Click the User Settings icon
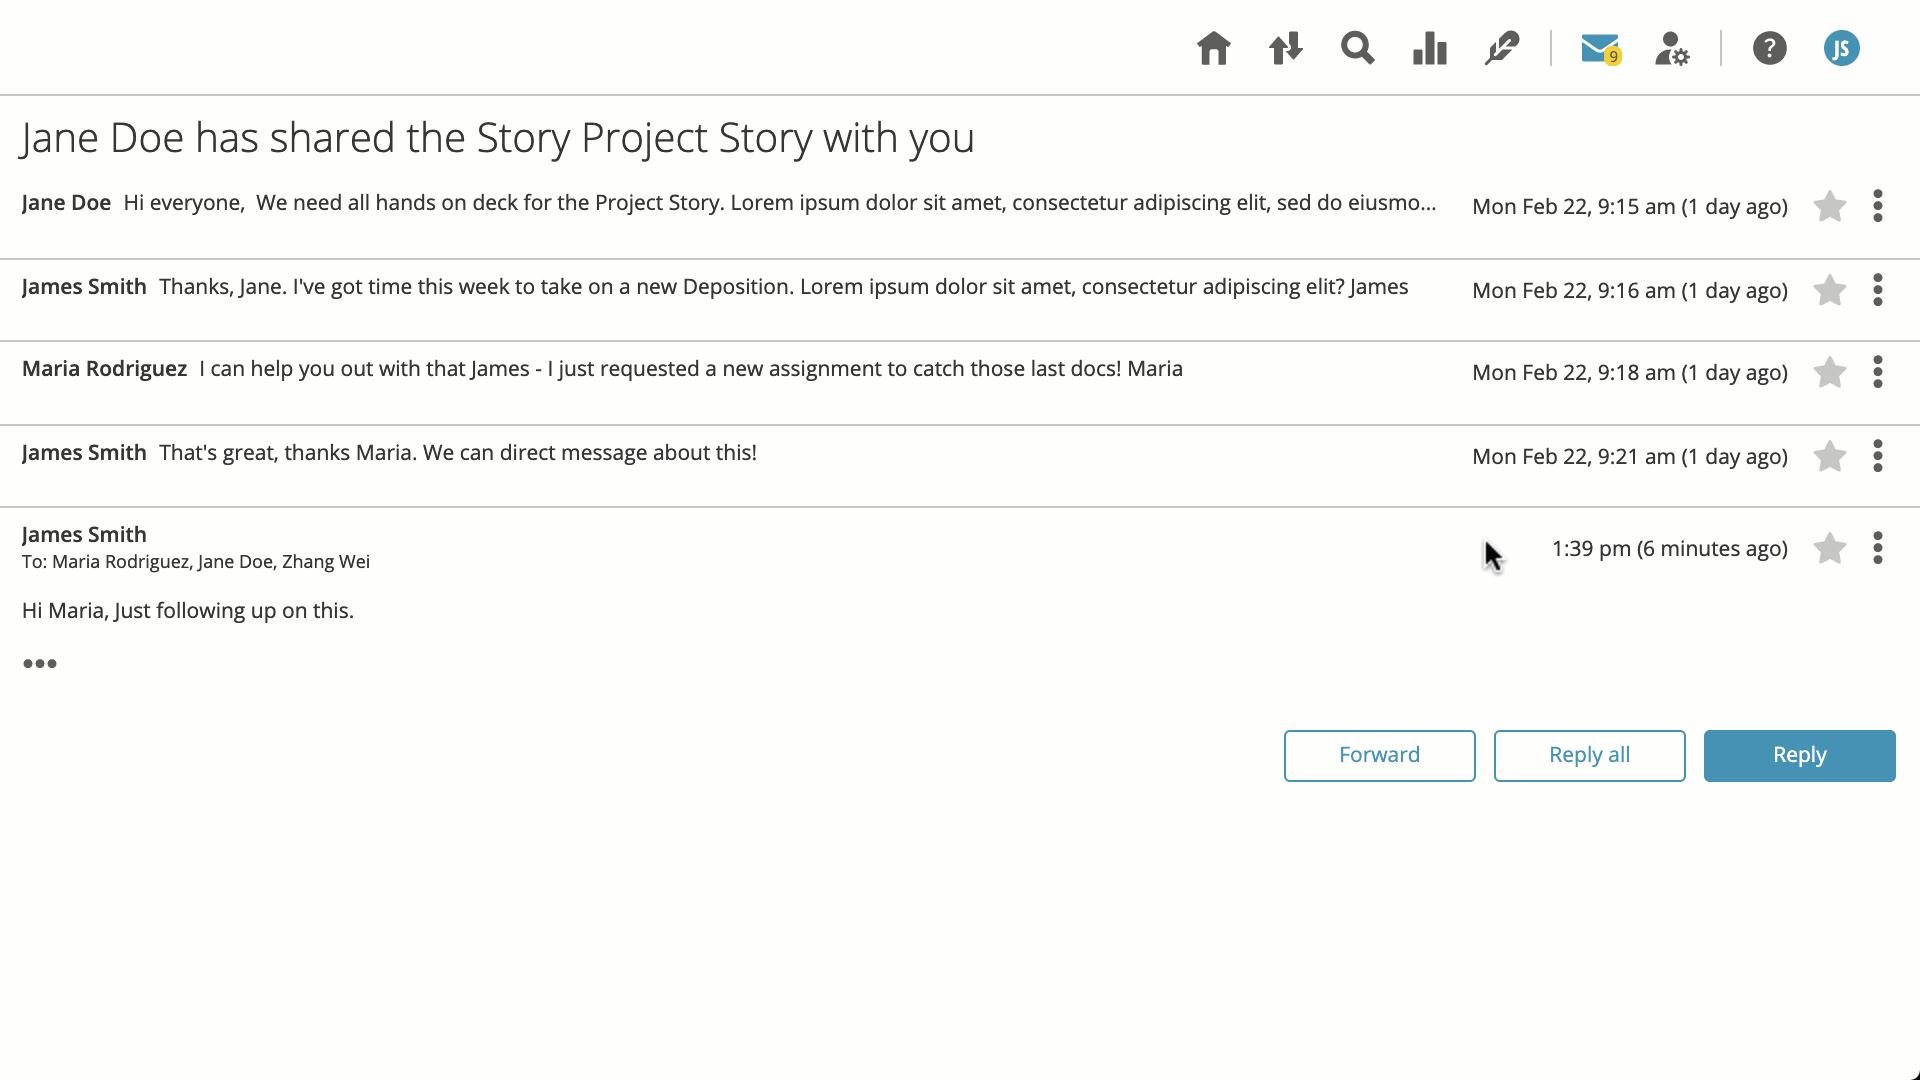 pyautogui.click(x=1672, y=49)
